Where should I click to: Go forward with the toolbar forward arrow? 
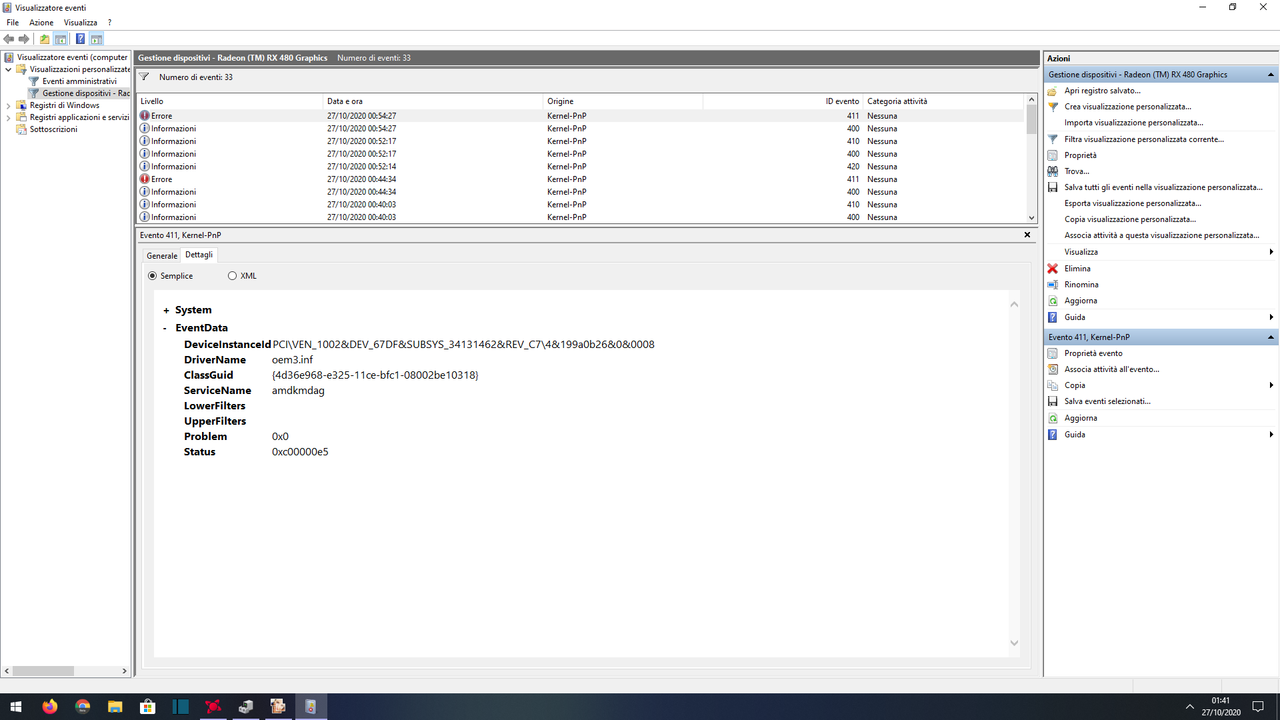24,39
